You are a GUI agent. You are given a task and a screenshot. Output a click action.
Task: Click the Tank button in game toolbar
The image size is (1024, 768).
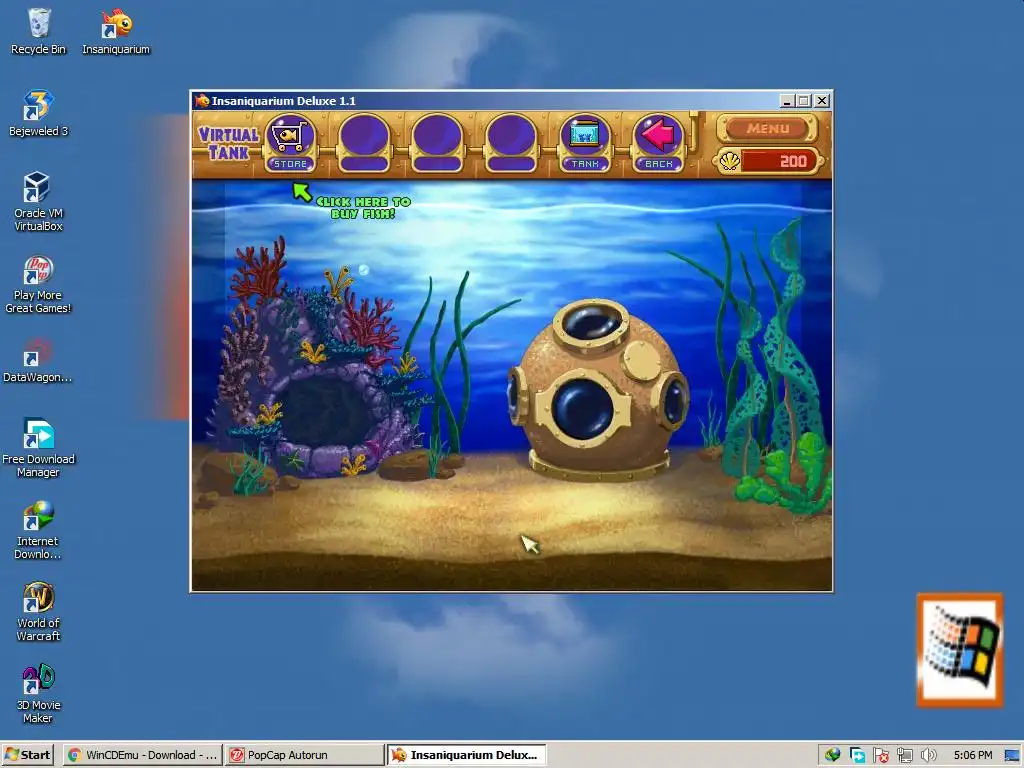[x=585, y=144]
